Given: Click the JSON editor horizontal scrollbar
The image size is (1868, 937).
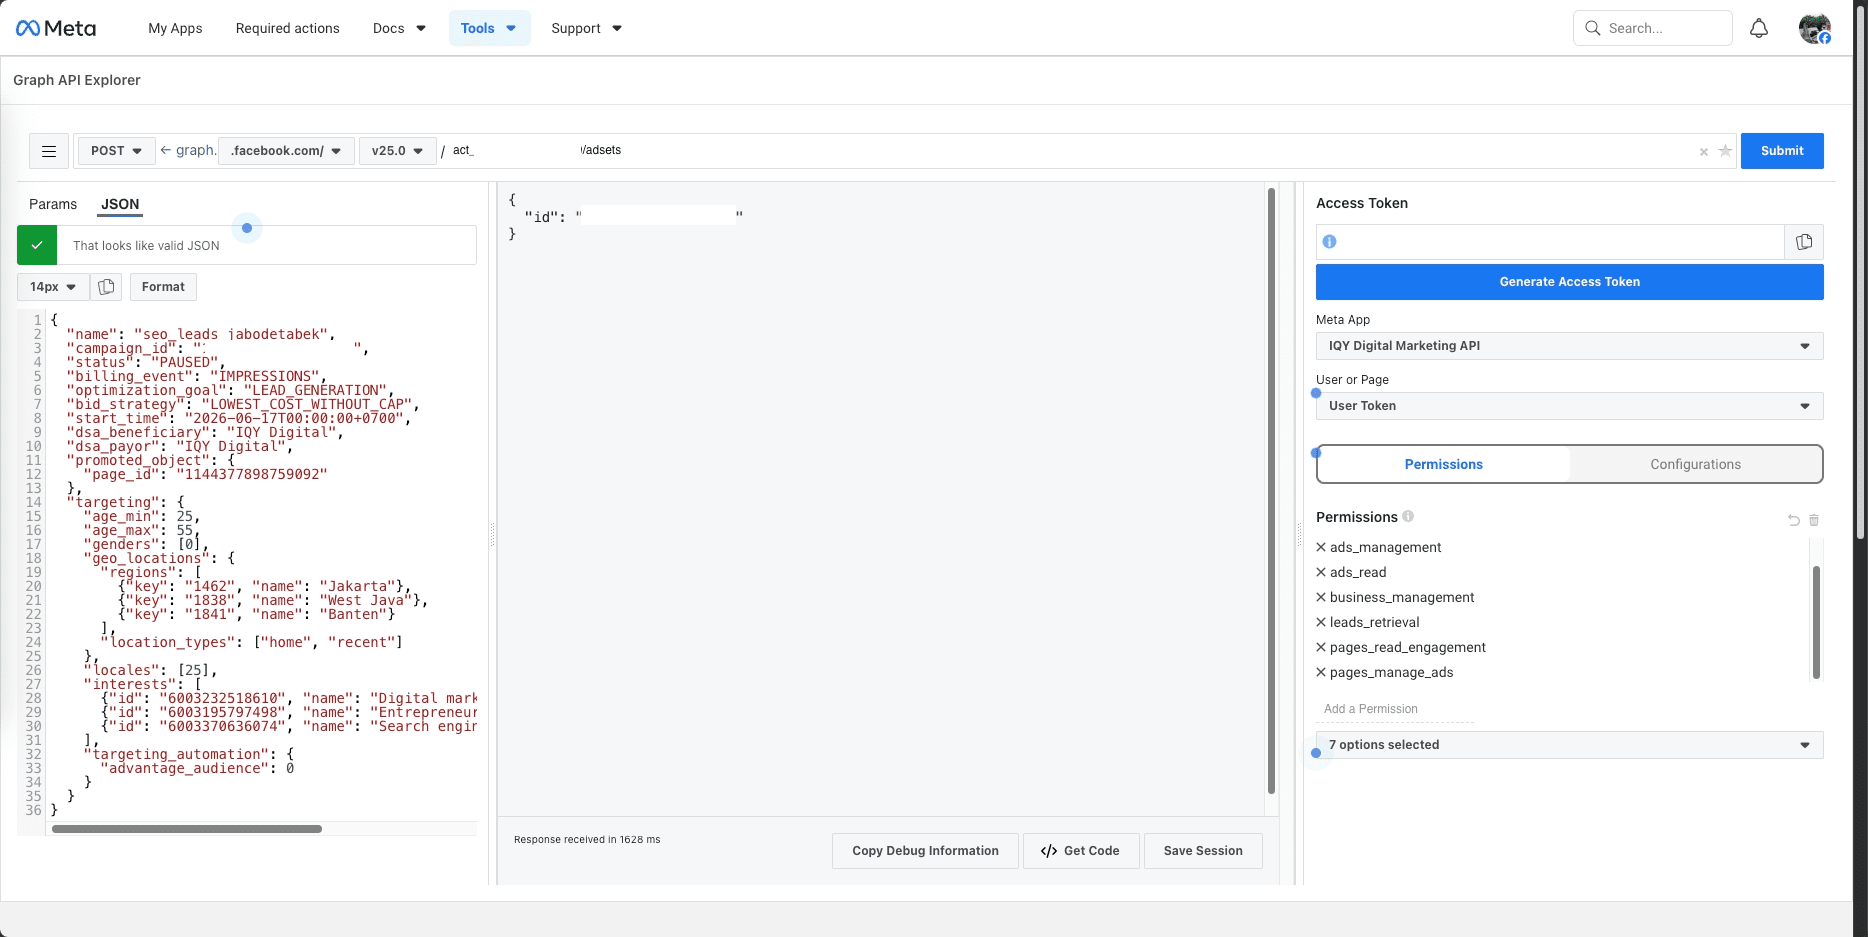Looking at the screenshot, I should [x=187, y=829].
